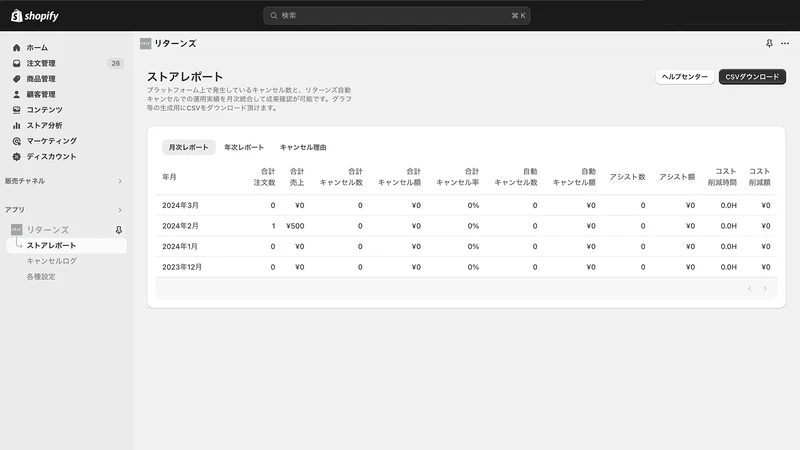Click the home icon in sidebar

tap(16, 47)
